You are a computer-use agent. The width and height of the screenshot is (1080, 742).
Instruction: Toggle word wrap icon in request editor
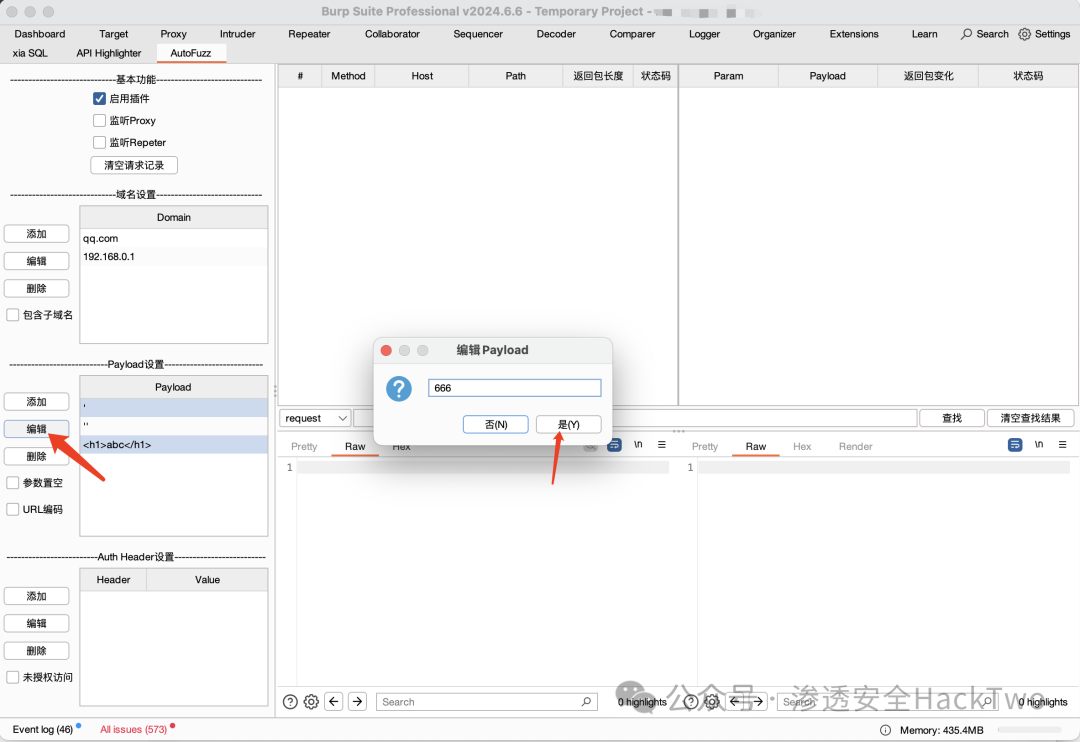pyautogui.click(x=614, y=445)
